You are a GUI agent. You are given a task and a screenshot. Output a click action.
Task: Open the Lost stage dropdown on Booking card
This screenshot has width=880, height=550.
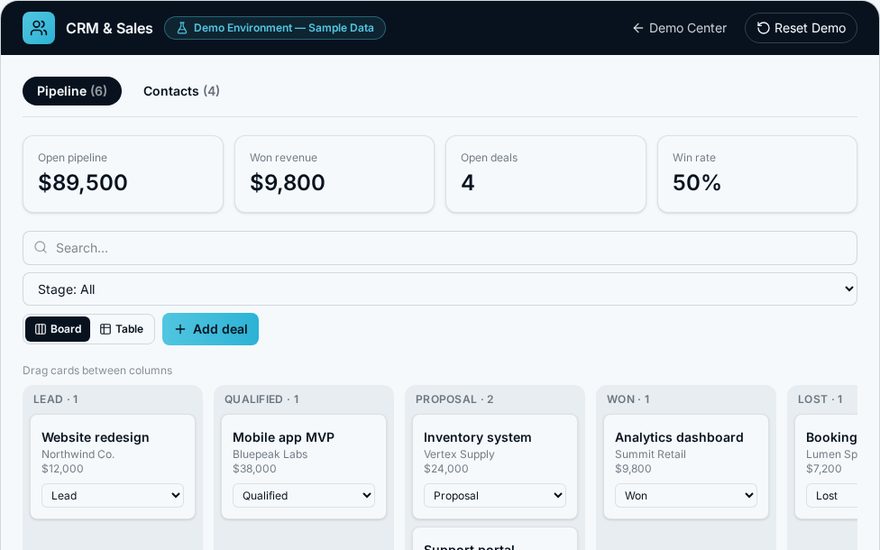832,496
